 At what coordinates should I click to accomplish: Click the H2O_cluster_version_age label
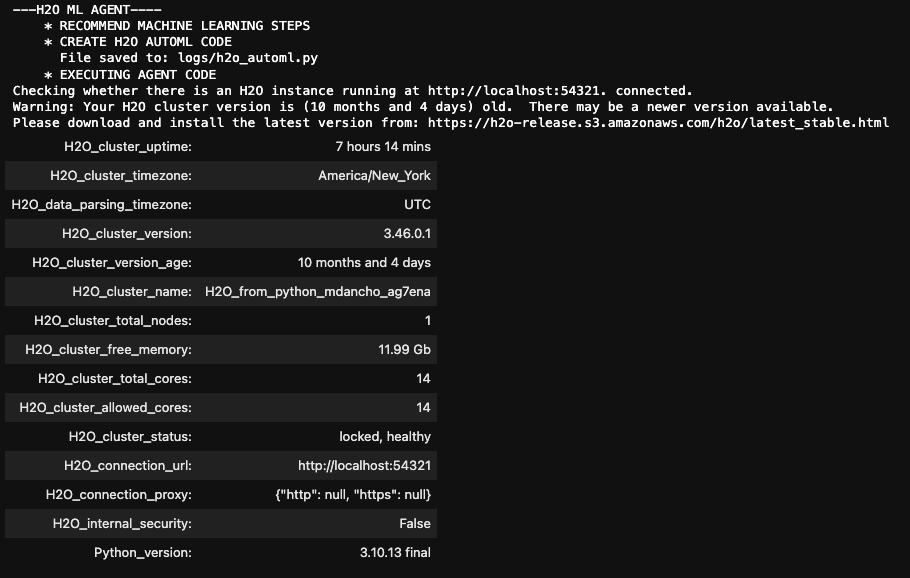coord(112,263)
